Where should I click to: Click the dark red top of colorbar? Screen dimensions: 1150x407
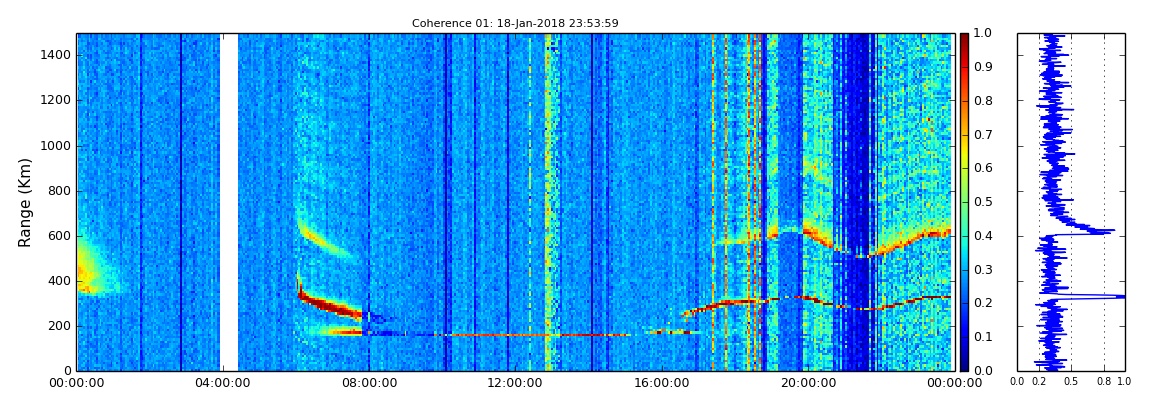[964, 40]
